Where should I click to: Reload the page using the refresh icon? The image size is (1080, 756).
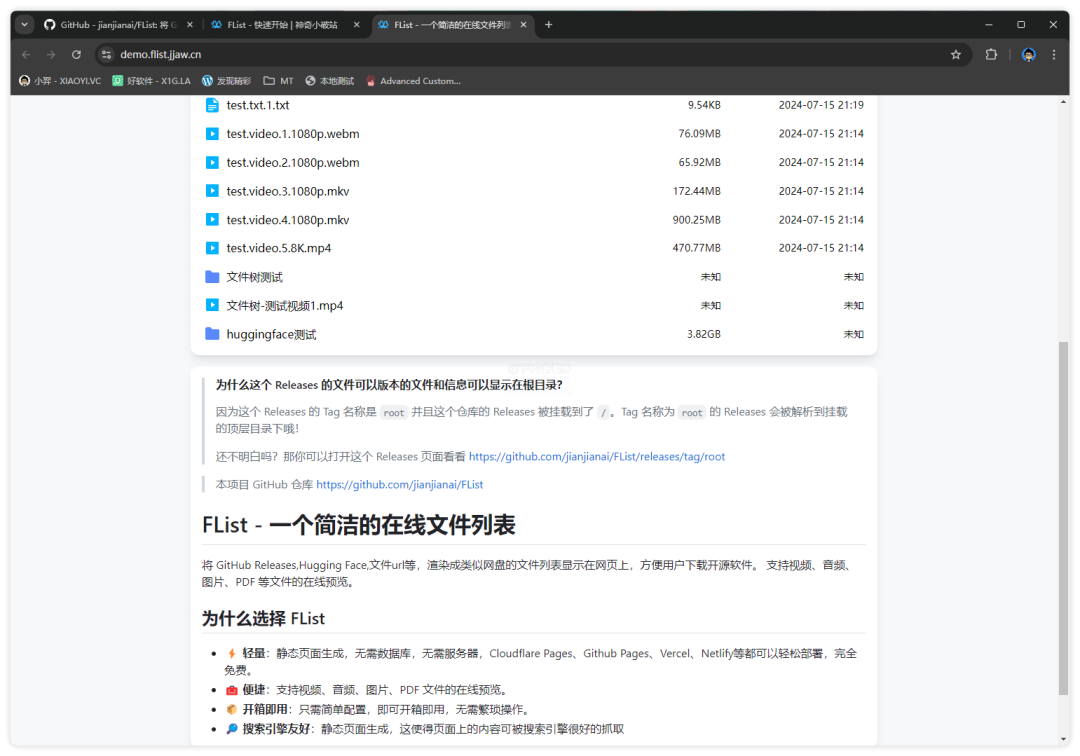76,54
